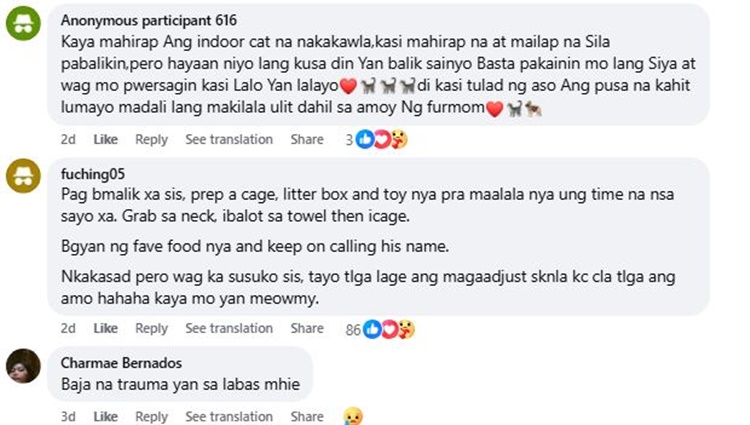The height and width of the screenshot is (425, 750).
Task: View the 86 reactions on fuching05's comment
Action: click(380, 329)
